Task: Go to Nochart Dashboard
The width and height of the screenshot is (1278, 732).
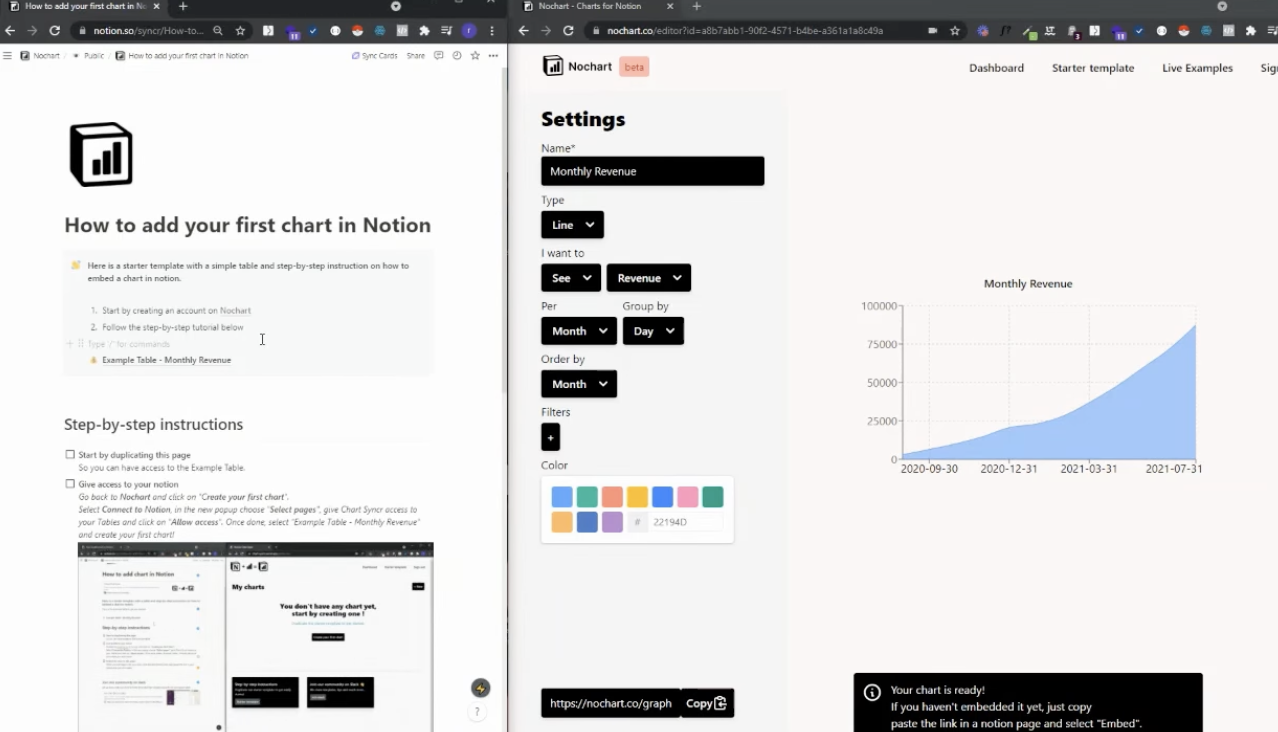Action: click(x=996, y=68)
